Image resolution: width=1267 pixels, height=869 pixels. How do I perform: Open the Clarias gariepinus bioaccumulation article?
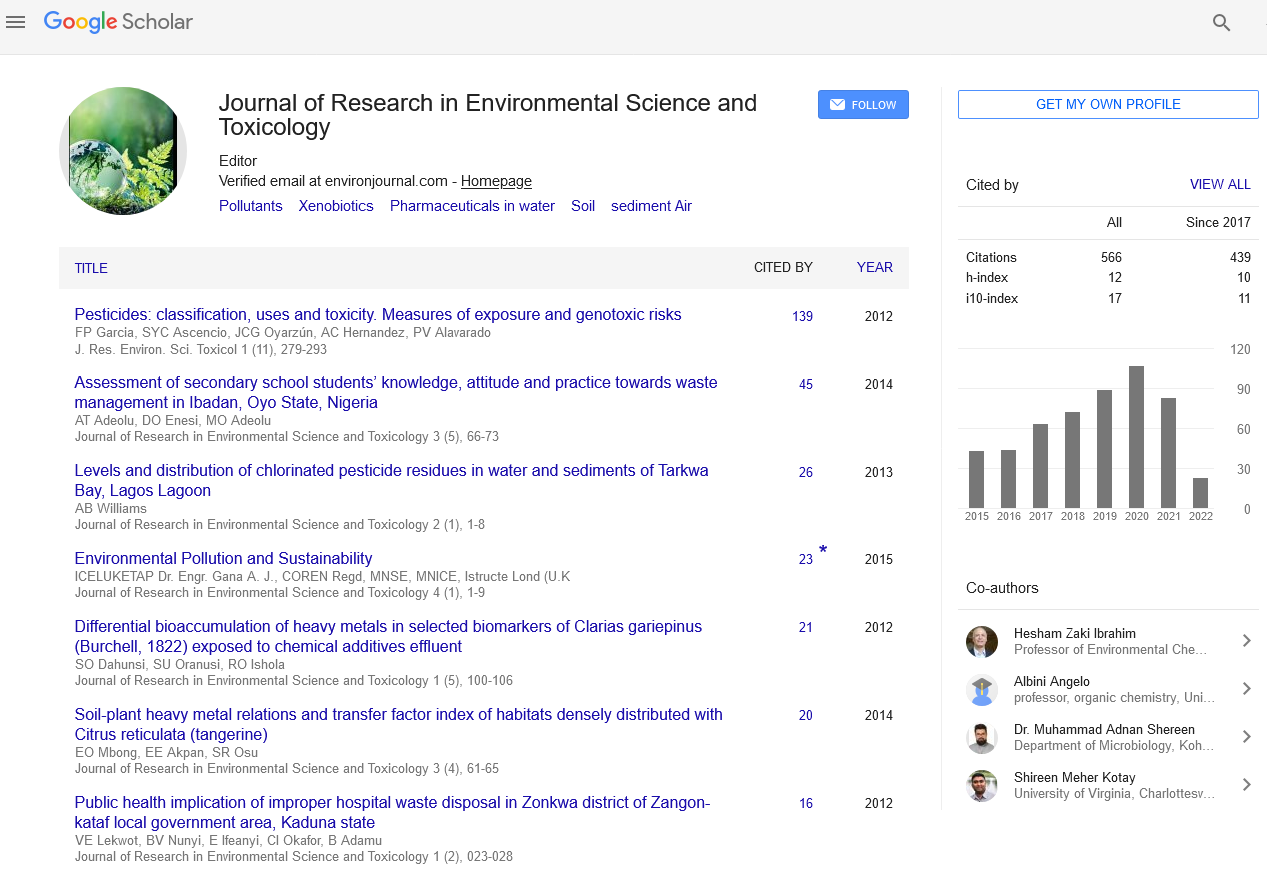tap(388, 636)
